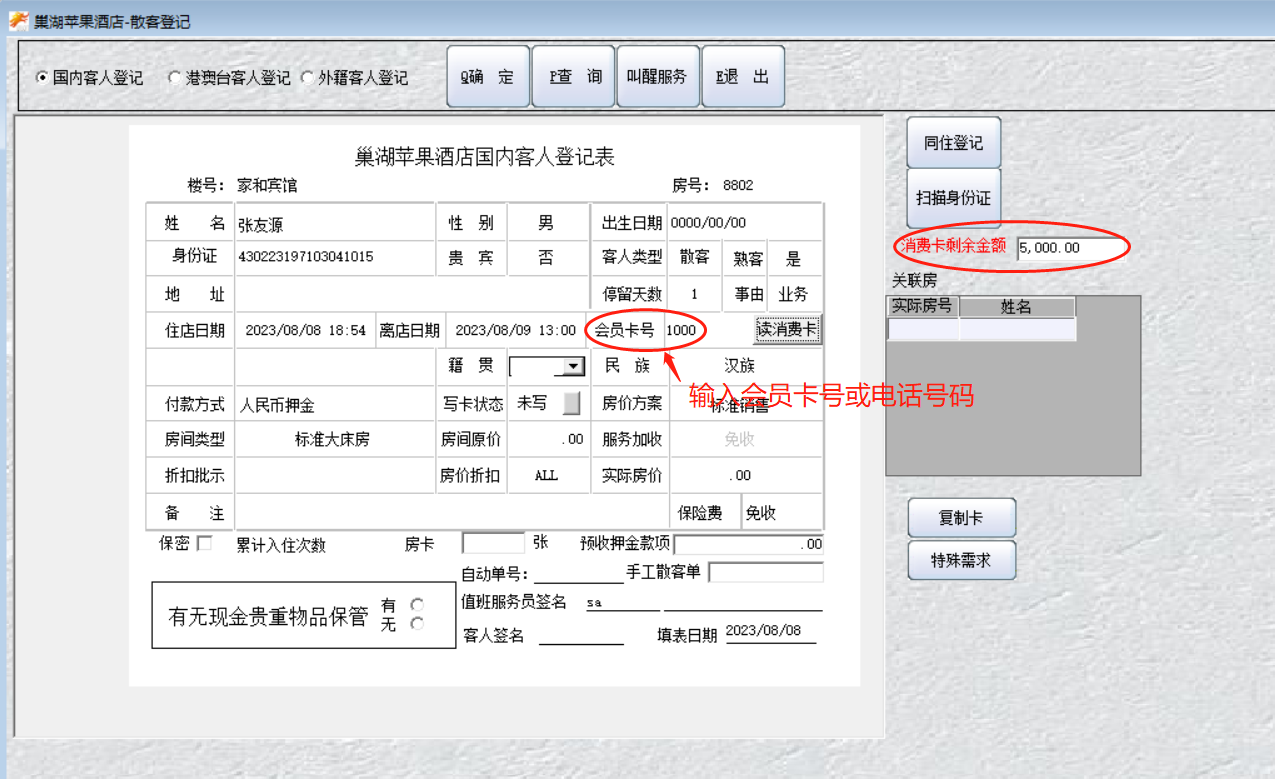This screenshot has width=1275, height=779.
Task: Open the 查询 query function
Action: pyautogui.click(x=572, y=76)
